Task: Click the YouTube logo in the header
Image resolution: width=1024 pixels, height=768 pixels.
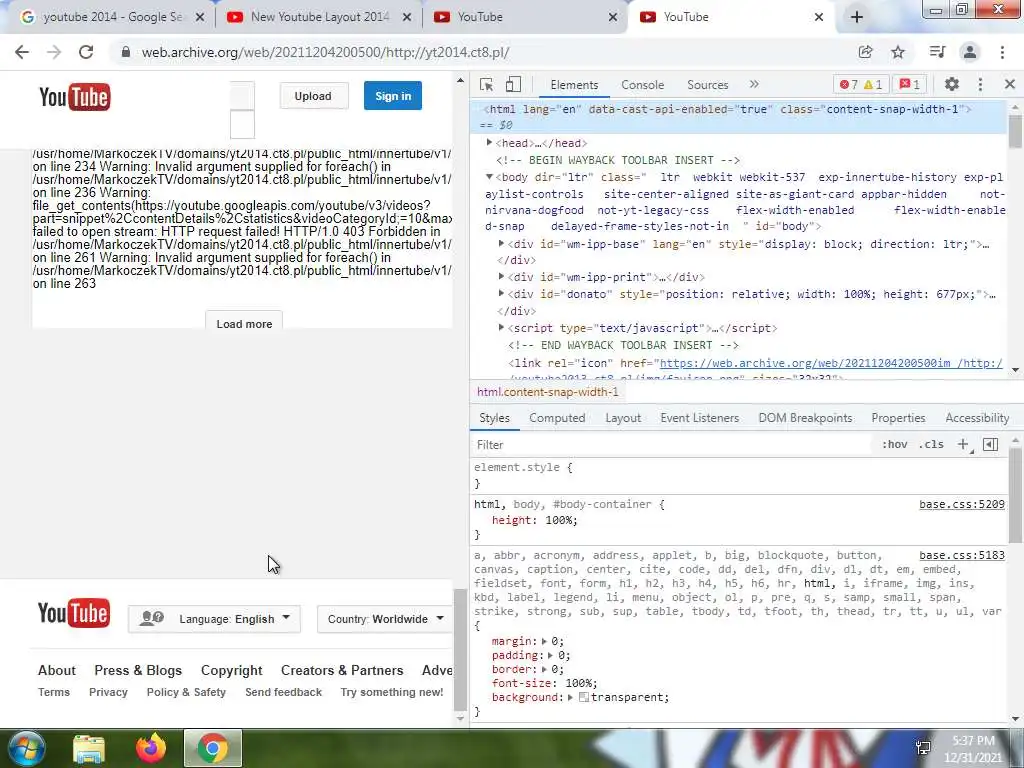Action: [74, 97]
